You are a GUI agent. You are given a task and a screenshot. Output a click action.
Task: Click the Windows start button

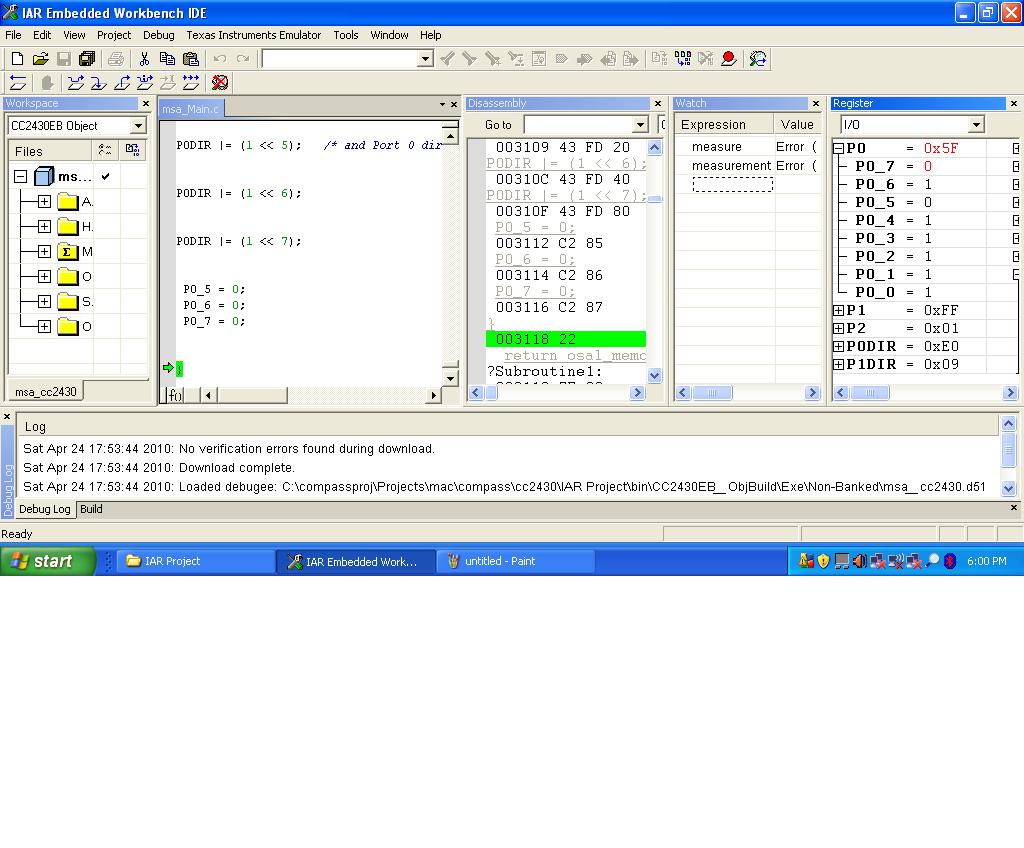click(48, 561)
